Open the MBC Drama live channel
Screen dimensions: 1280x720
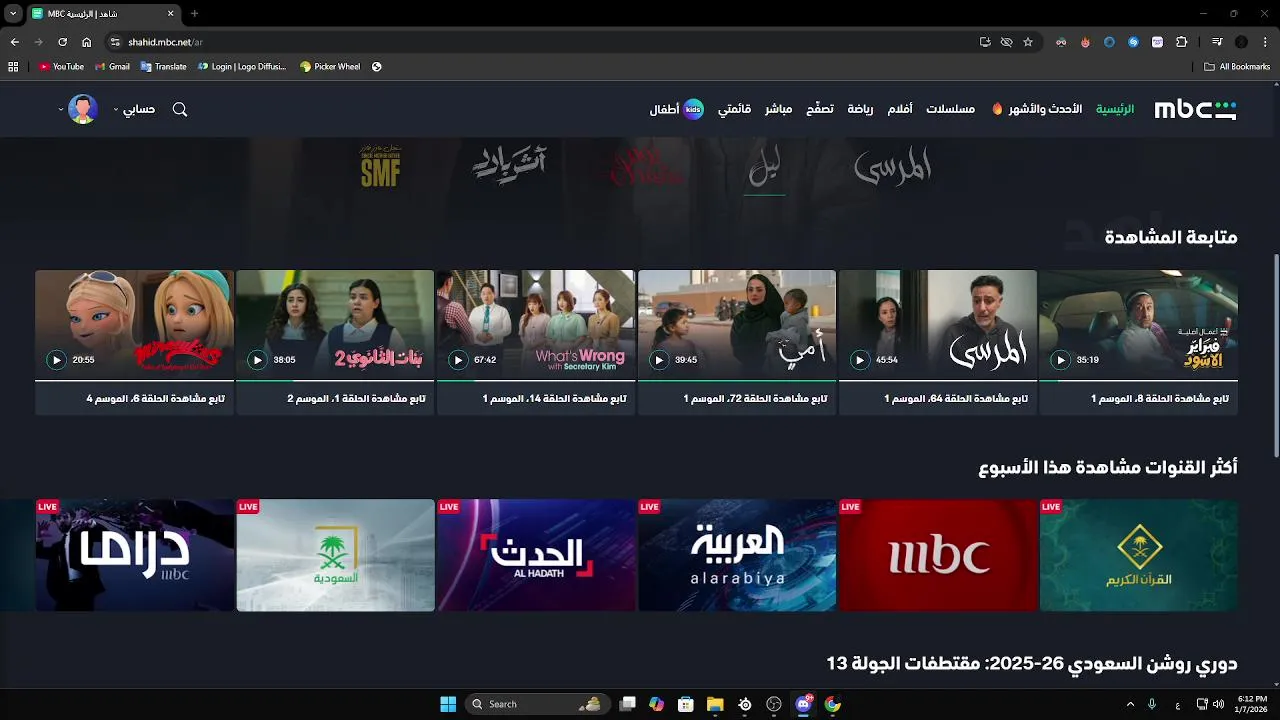coord(135,555)
